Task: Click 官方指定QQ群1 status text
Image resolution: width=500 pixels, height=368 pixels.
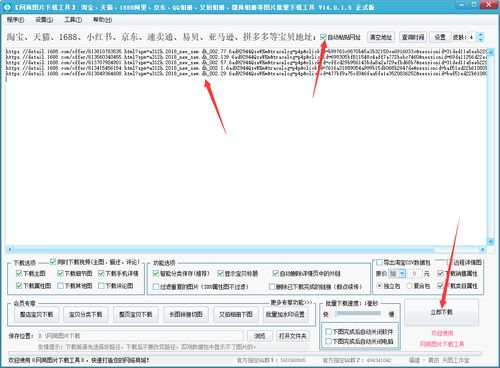Action: point(271,360)
